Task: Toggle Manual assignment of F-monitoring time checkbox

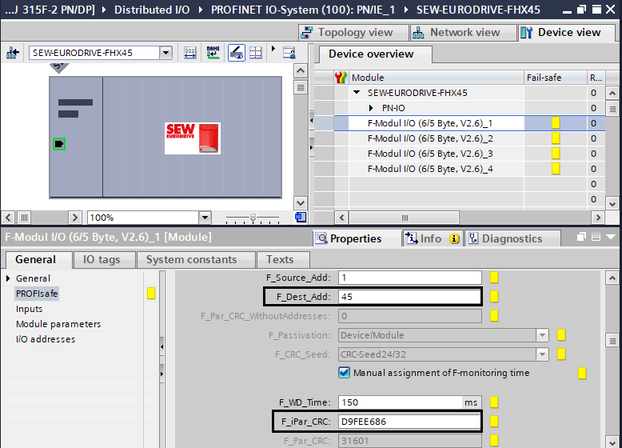Action: click(345, 373)
